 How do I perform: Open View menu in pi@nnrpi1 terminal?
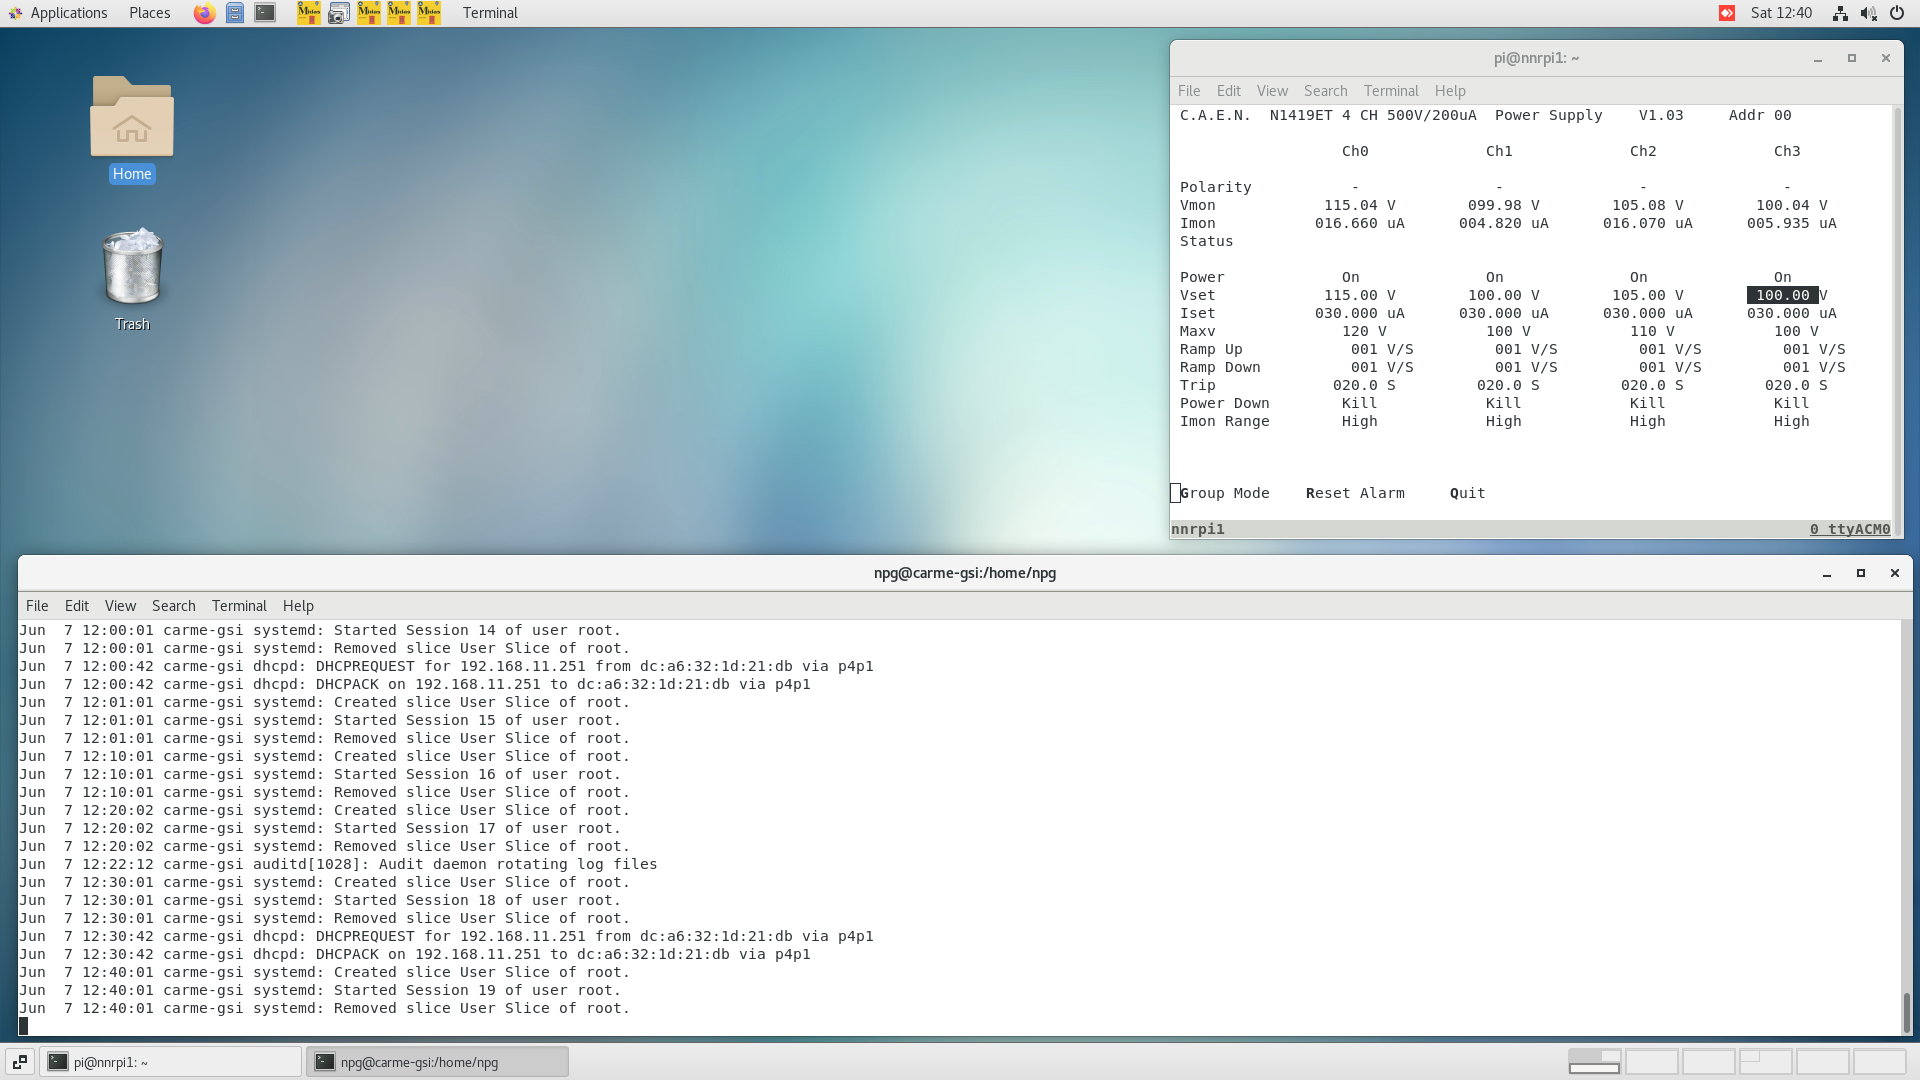(x=1272, y=91)
